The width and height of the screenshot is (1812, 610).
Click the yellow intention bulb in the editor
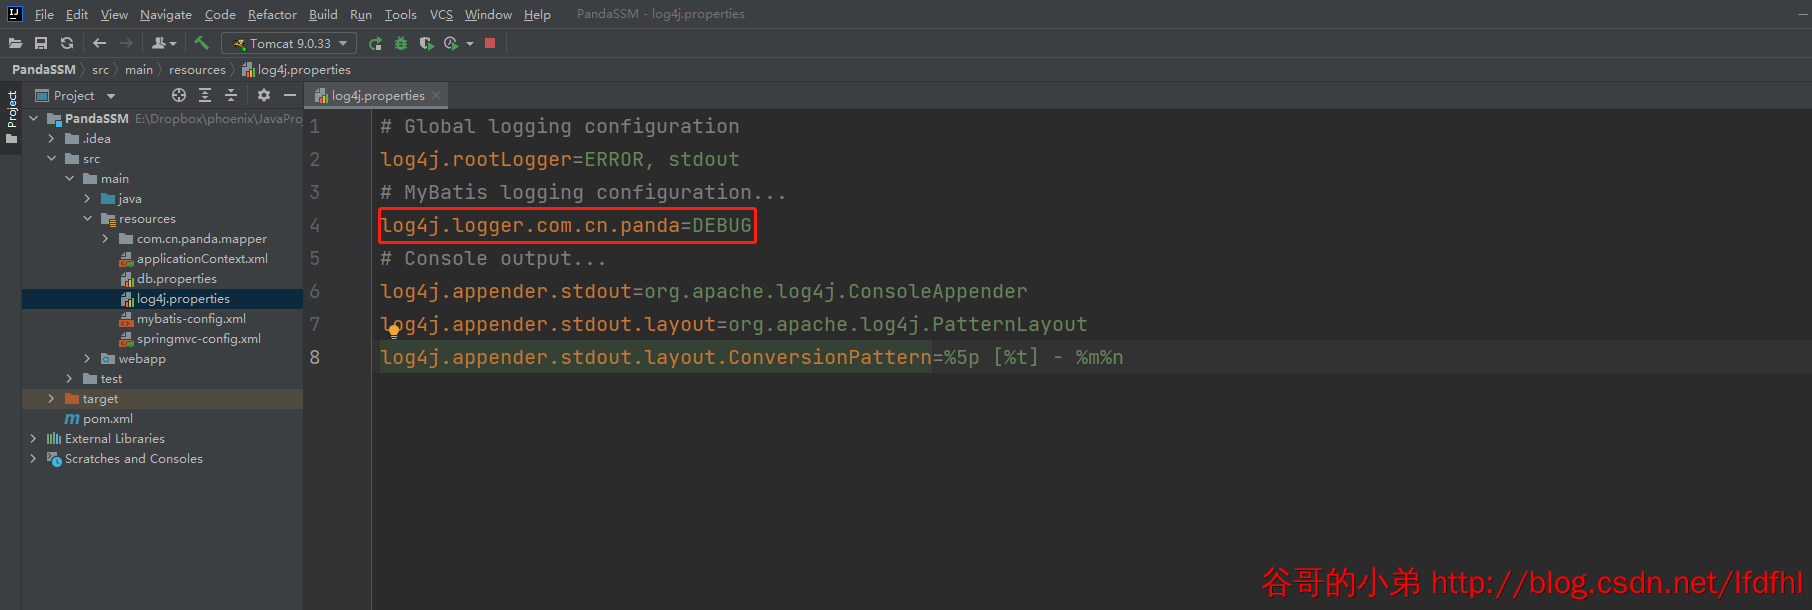pos(394,332)
